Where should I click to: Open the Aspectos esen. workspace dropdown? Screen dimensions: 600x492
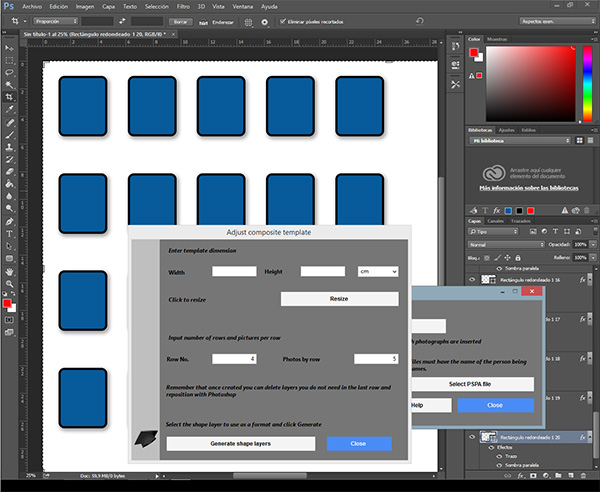pyautogui.click(x=557, y=21)
